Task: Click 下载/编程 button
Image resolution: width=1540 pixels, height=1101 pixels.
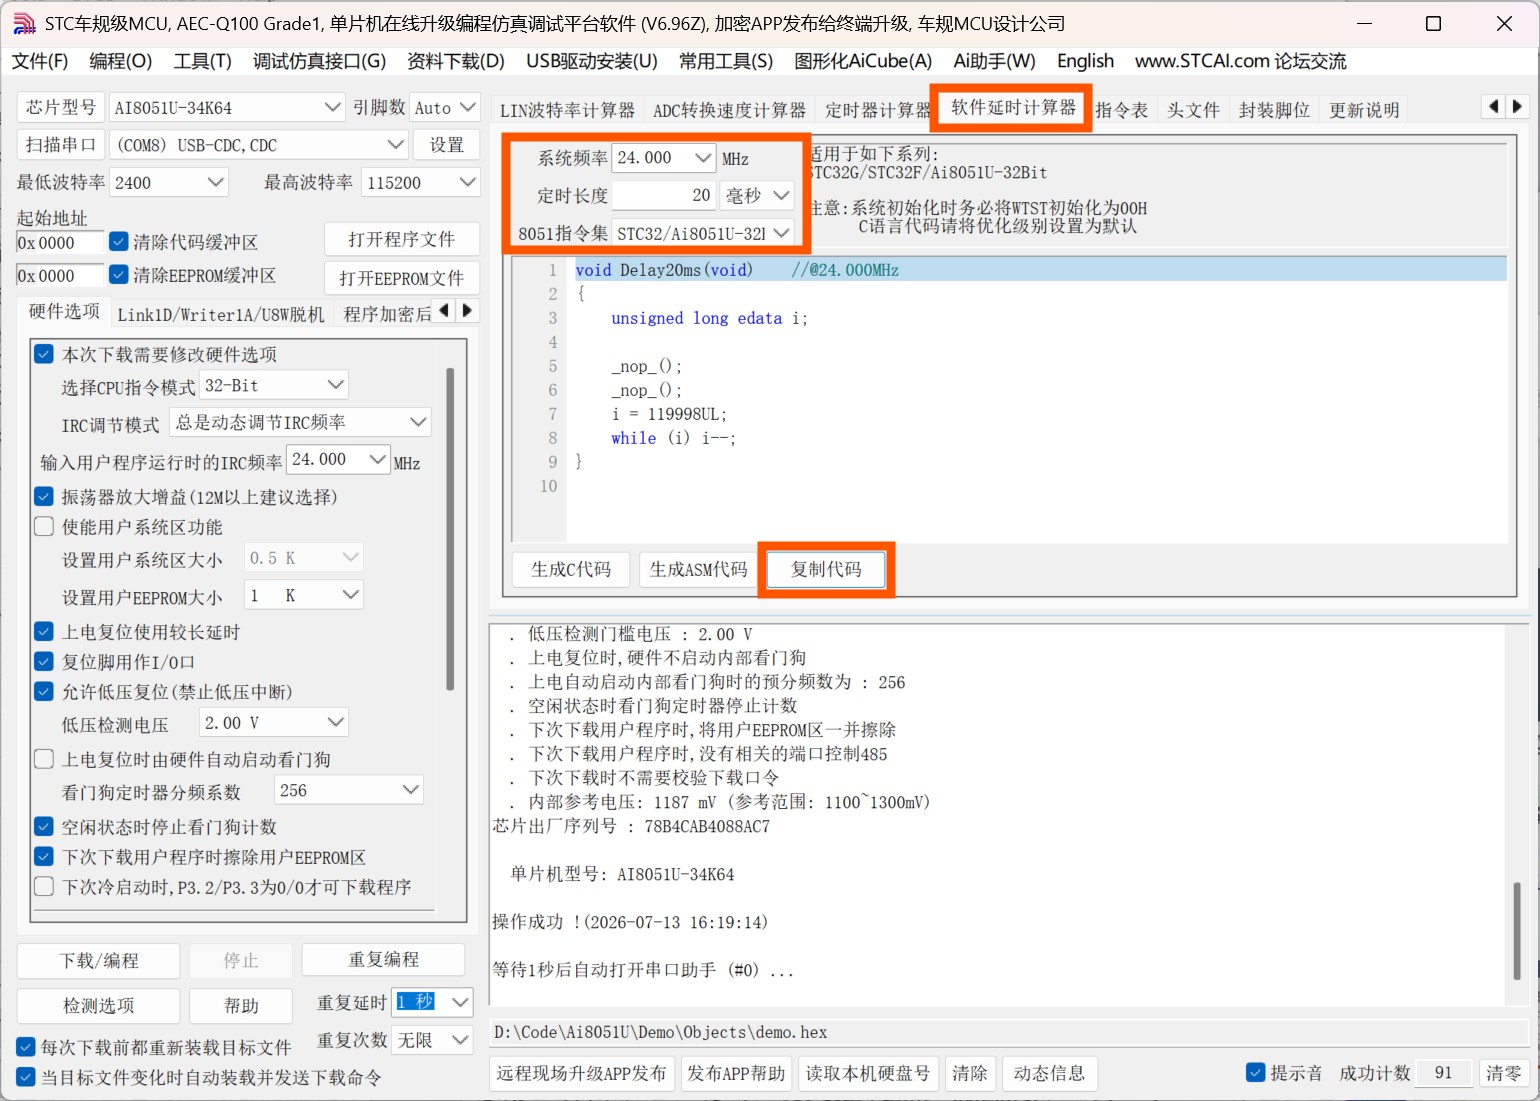Action: pyautogui.click(x=98, y=961)
